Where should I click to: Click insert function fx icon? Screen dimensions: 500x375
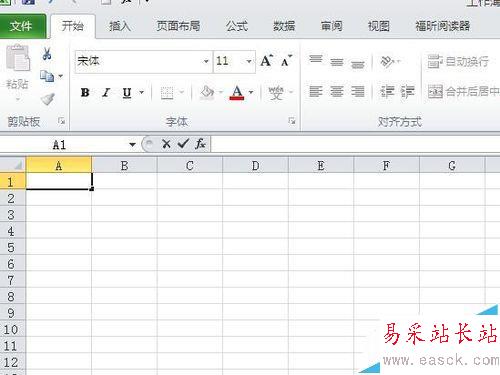click(x=200, y=144)
